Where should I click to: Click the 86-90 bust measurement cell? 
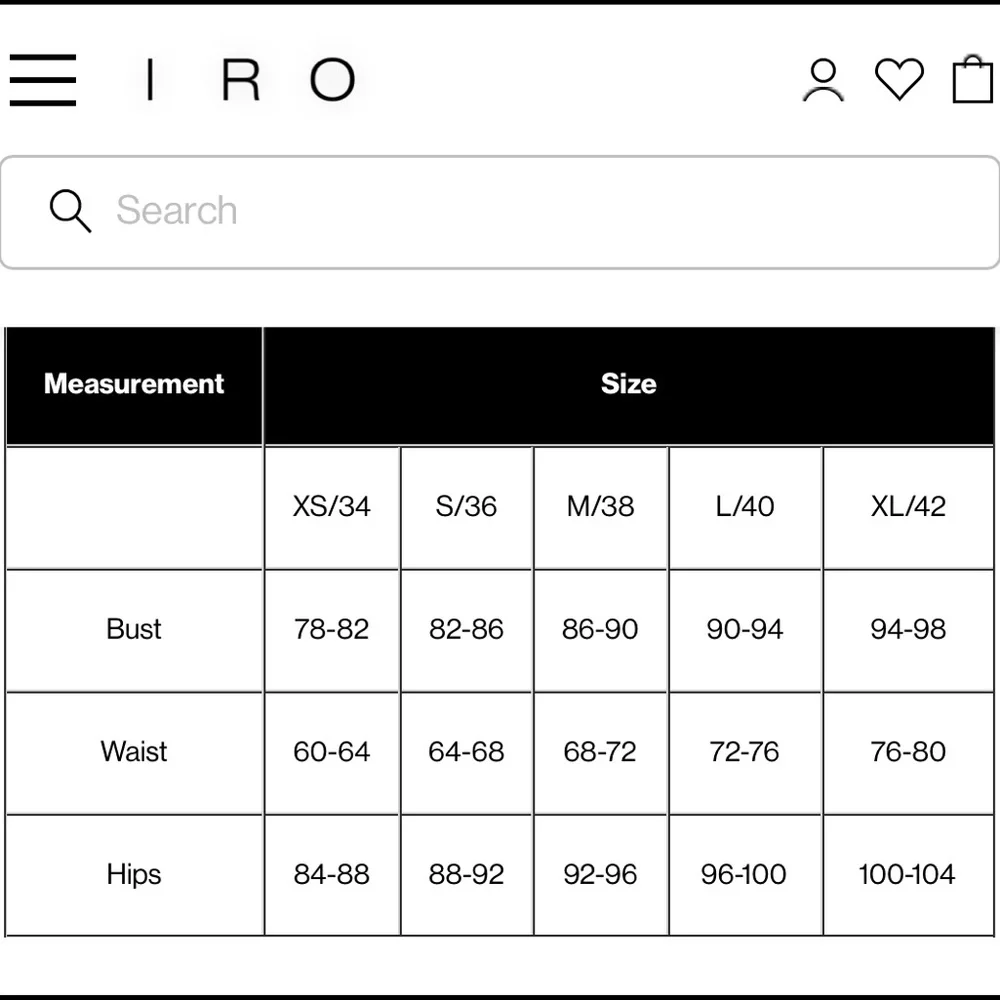pos(600,629)
